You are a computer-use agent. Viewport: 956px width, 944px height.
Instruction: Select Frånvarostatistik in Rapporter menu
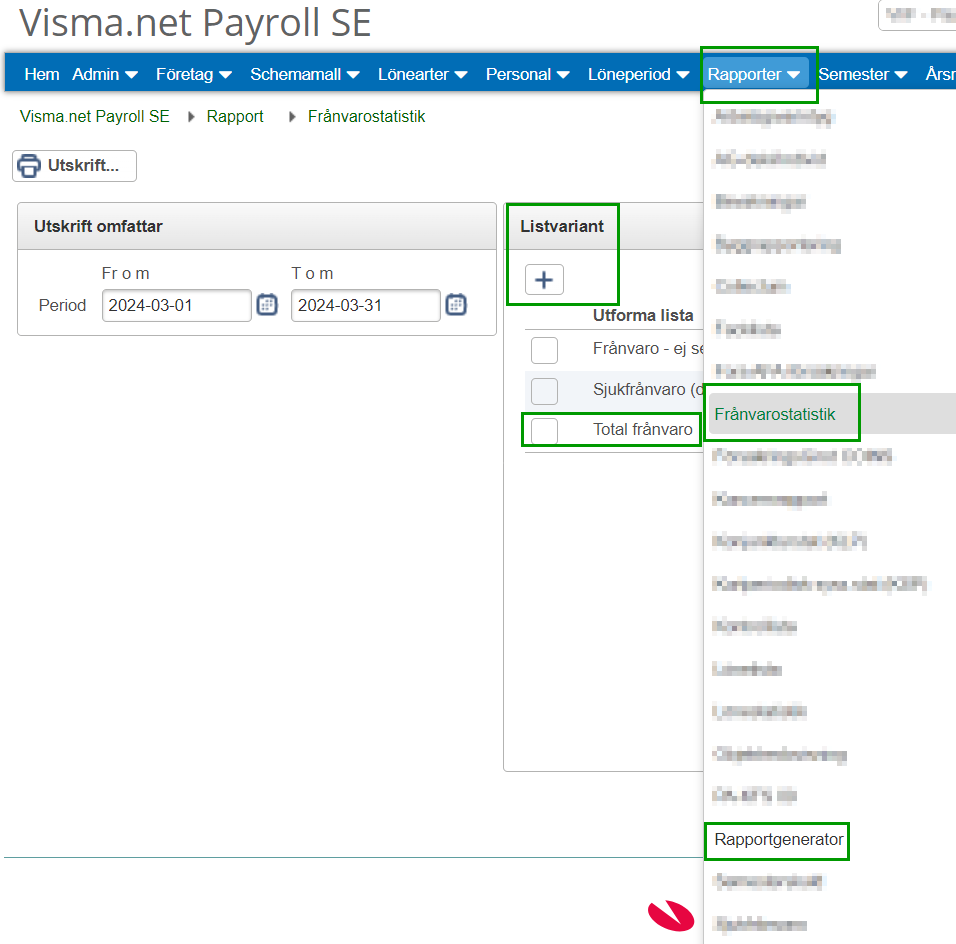(x=775, y=414)
